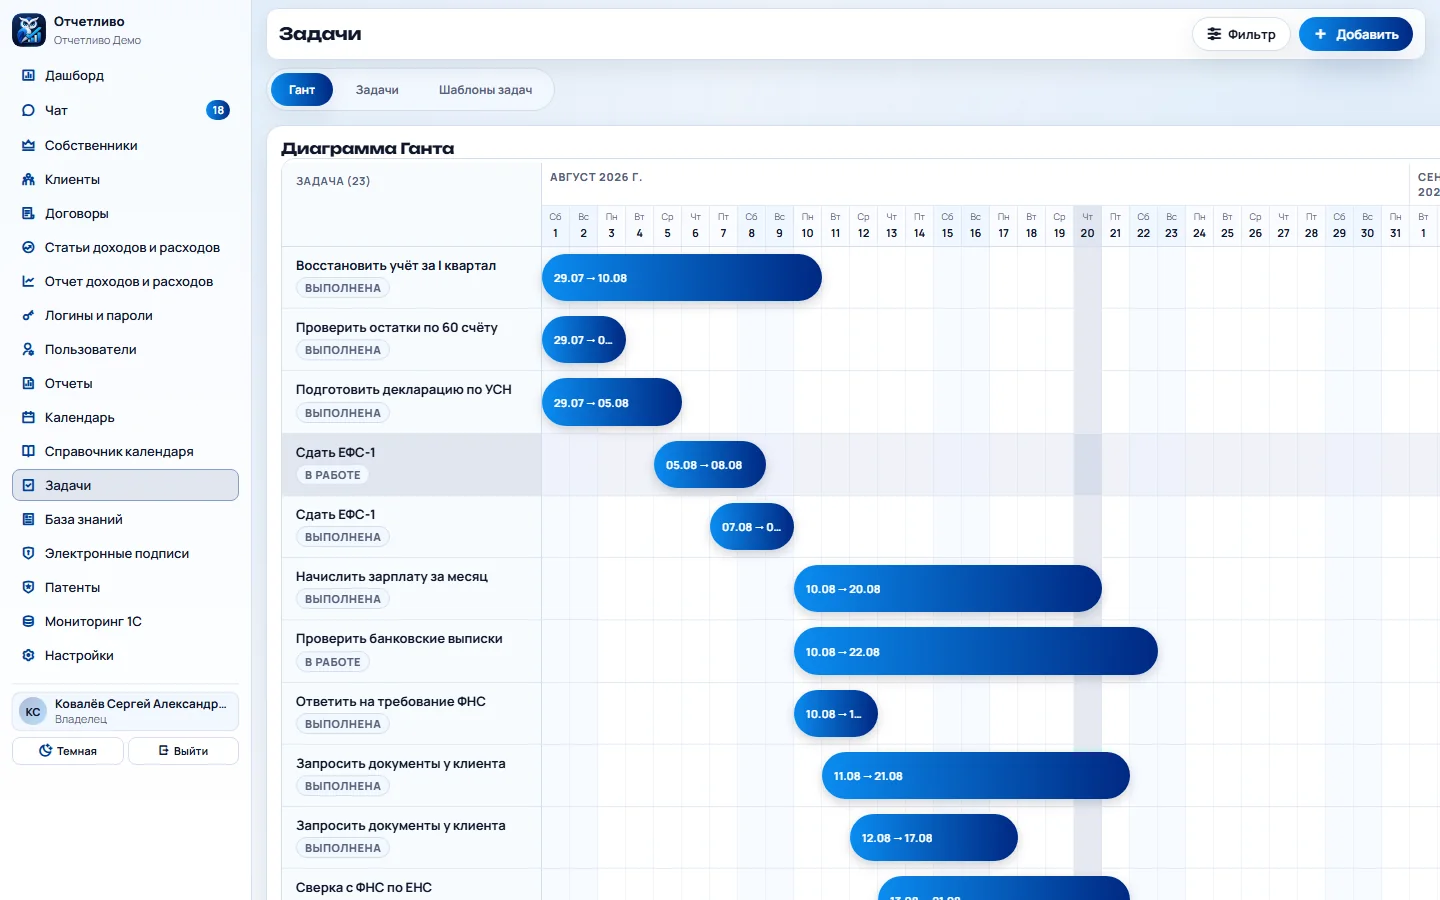The width and height of the screenshot is (1440, 900).
Task: Click the plus icon in Добавить
Action: pyautogui.click(x=1320, y=34)
